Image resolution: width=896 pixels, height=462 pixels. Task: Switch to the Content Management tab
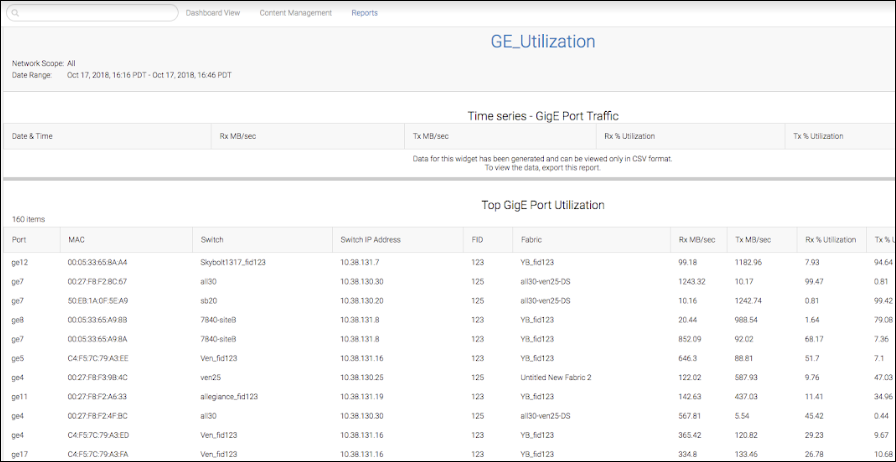pyautogui.click(x=295, y=13)
